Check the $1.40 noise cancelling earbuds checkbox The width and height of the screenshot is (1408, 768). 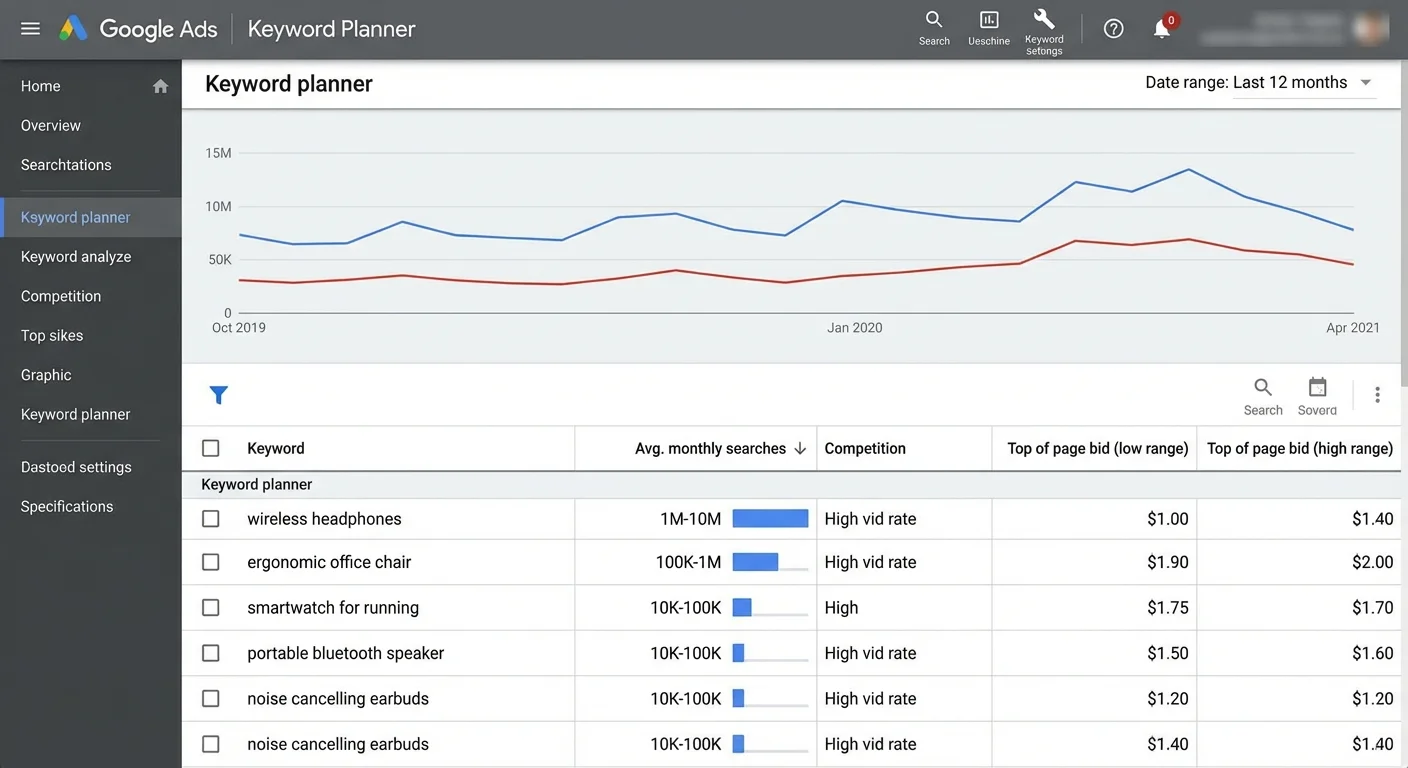pyautogui.click(x=210, y=744)
